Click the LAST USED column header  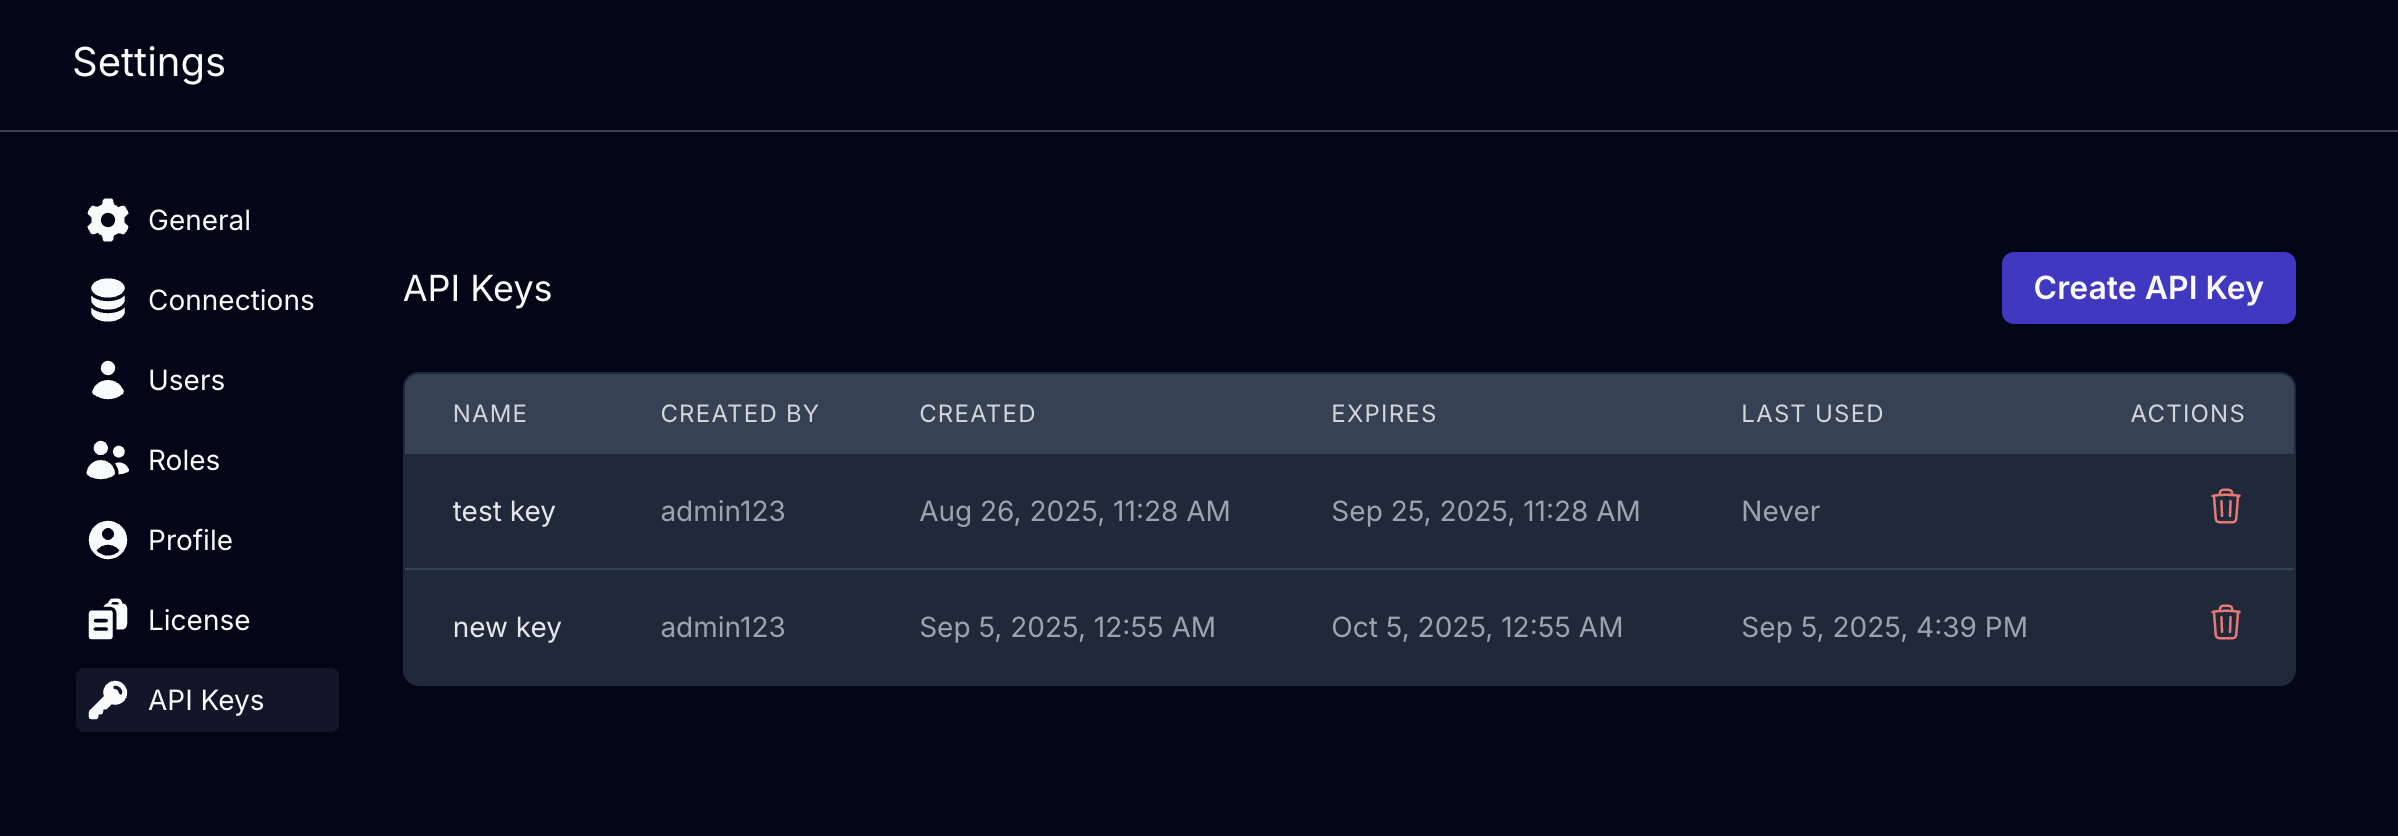1812,414
